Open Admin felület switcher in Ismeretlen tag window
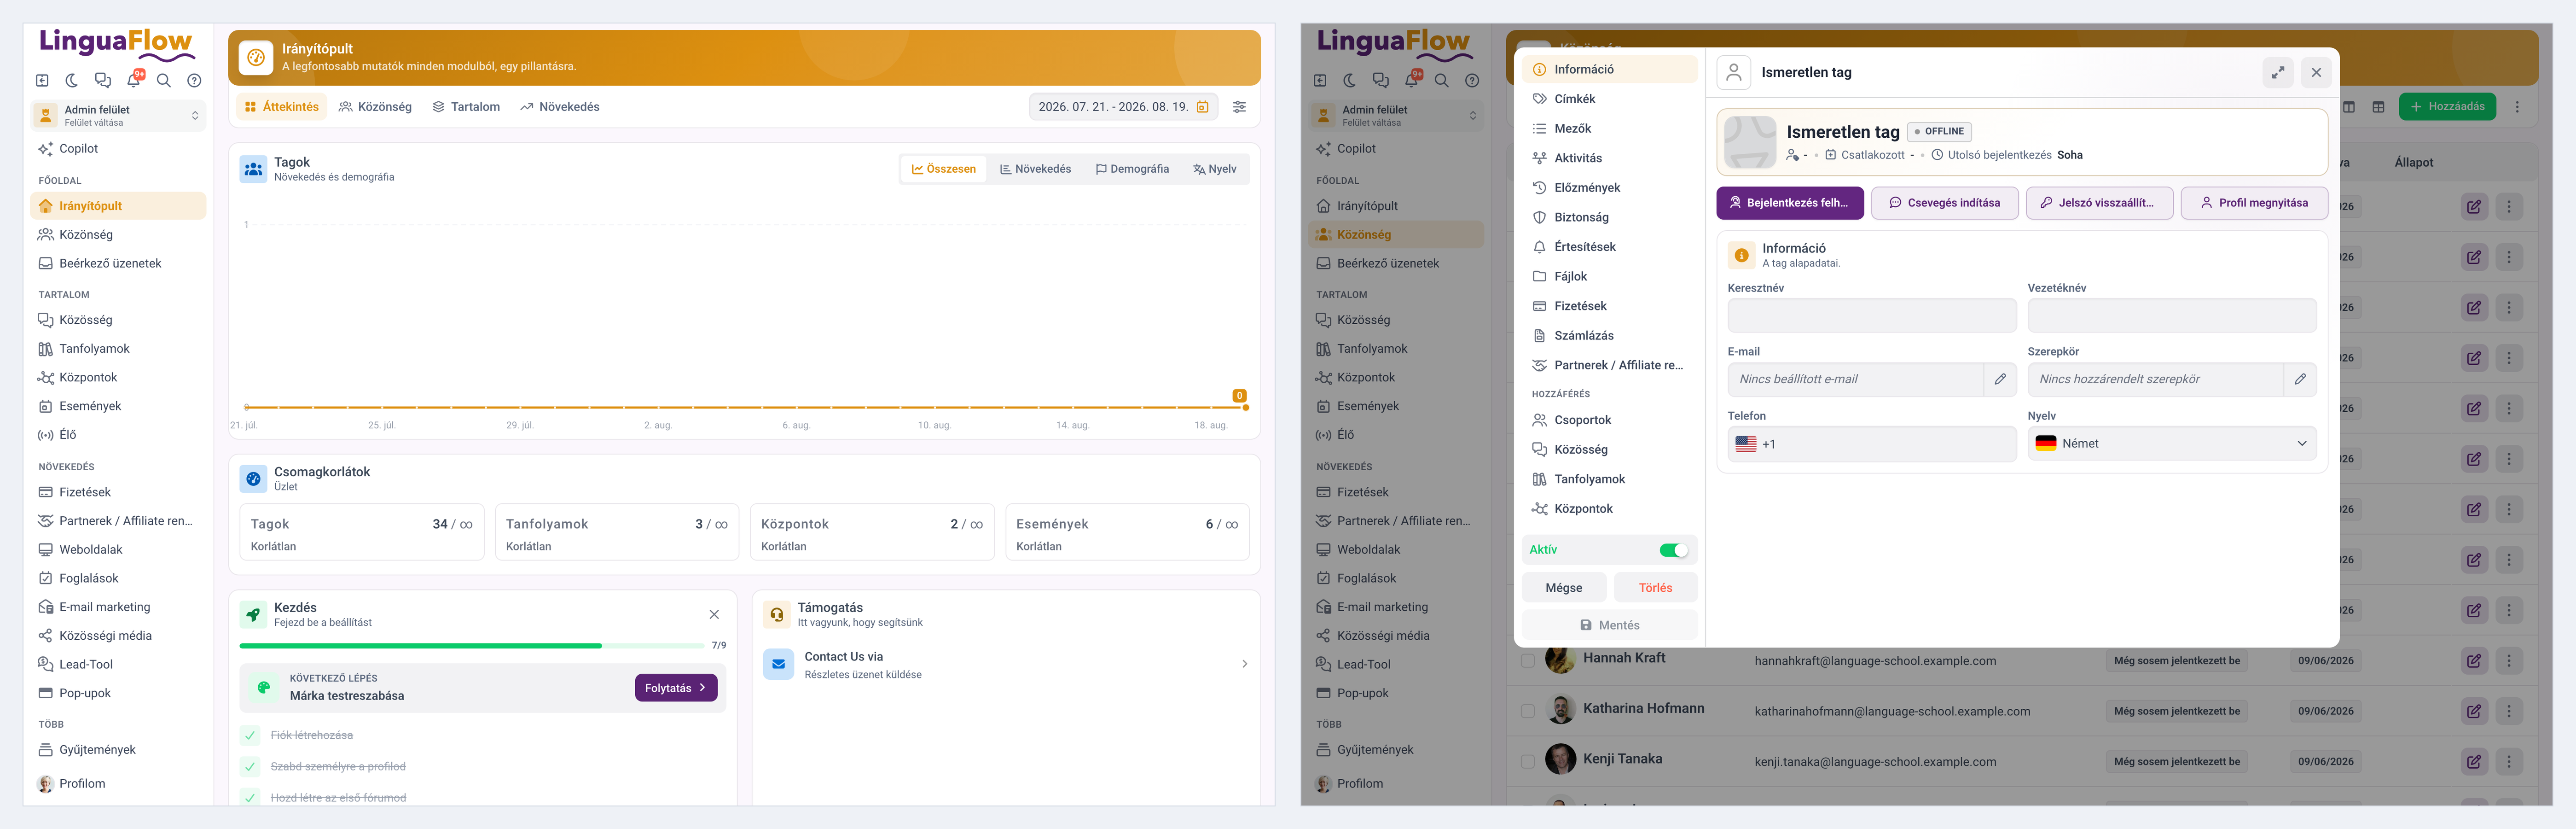The image size is (2576, 829). click(x=1397, y=116)
